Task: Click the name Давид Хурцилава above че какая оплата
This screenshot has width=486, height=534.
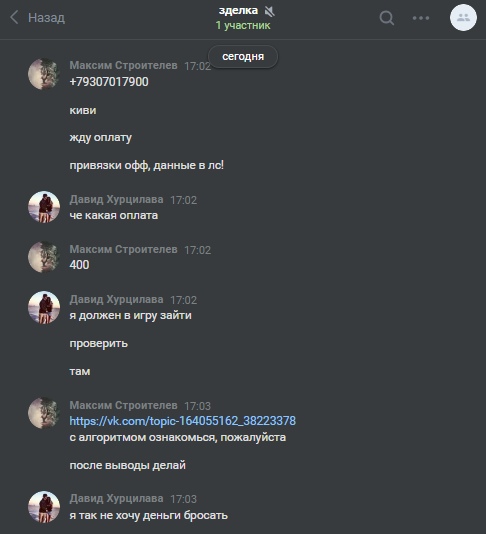Action: tap(116, 199)
